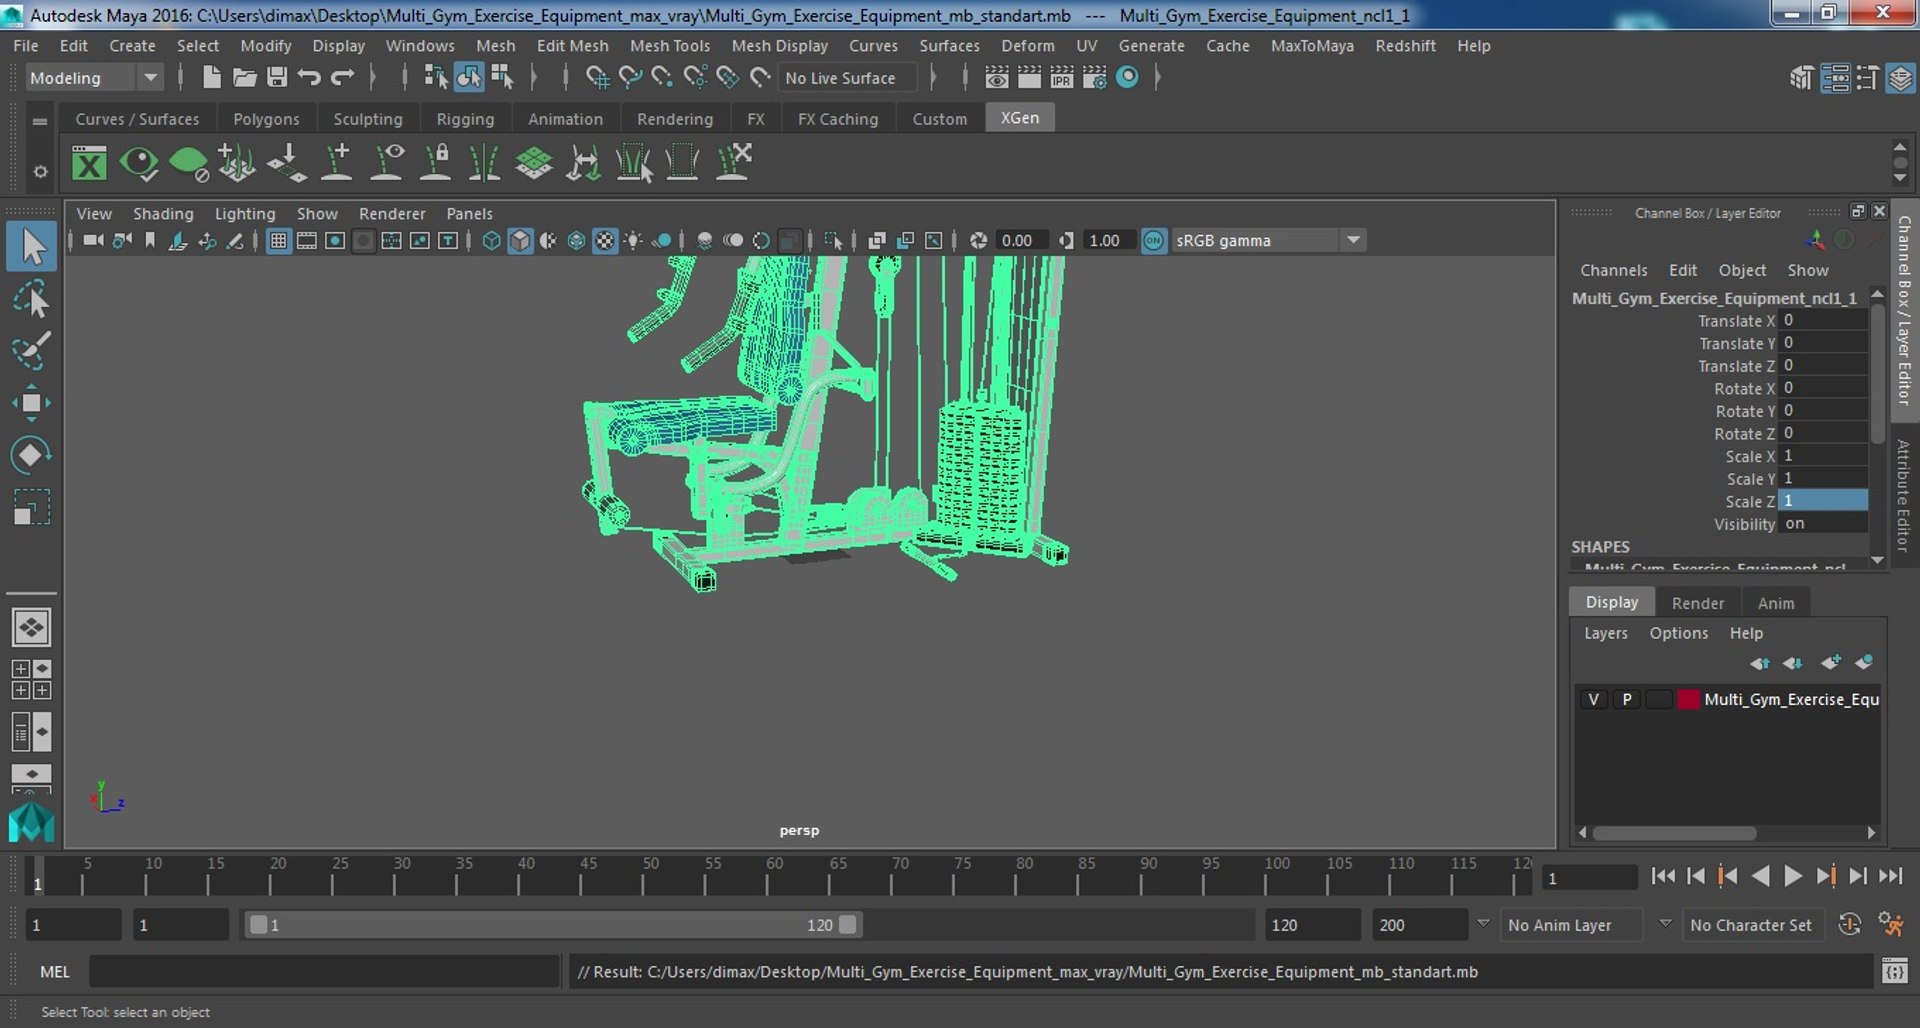Click the XGen window icon on shelf
Screen dimensions: 1920x1028
(x=89, y=163)
